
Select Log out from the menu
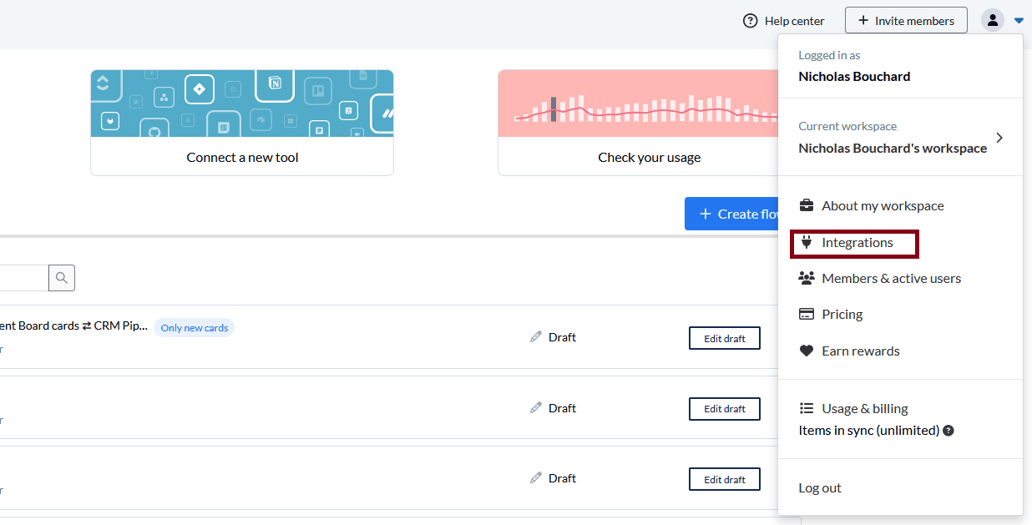coord(820,488)
